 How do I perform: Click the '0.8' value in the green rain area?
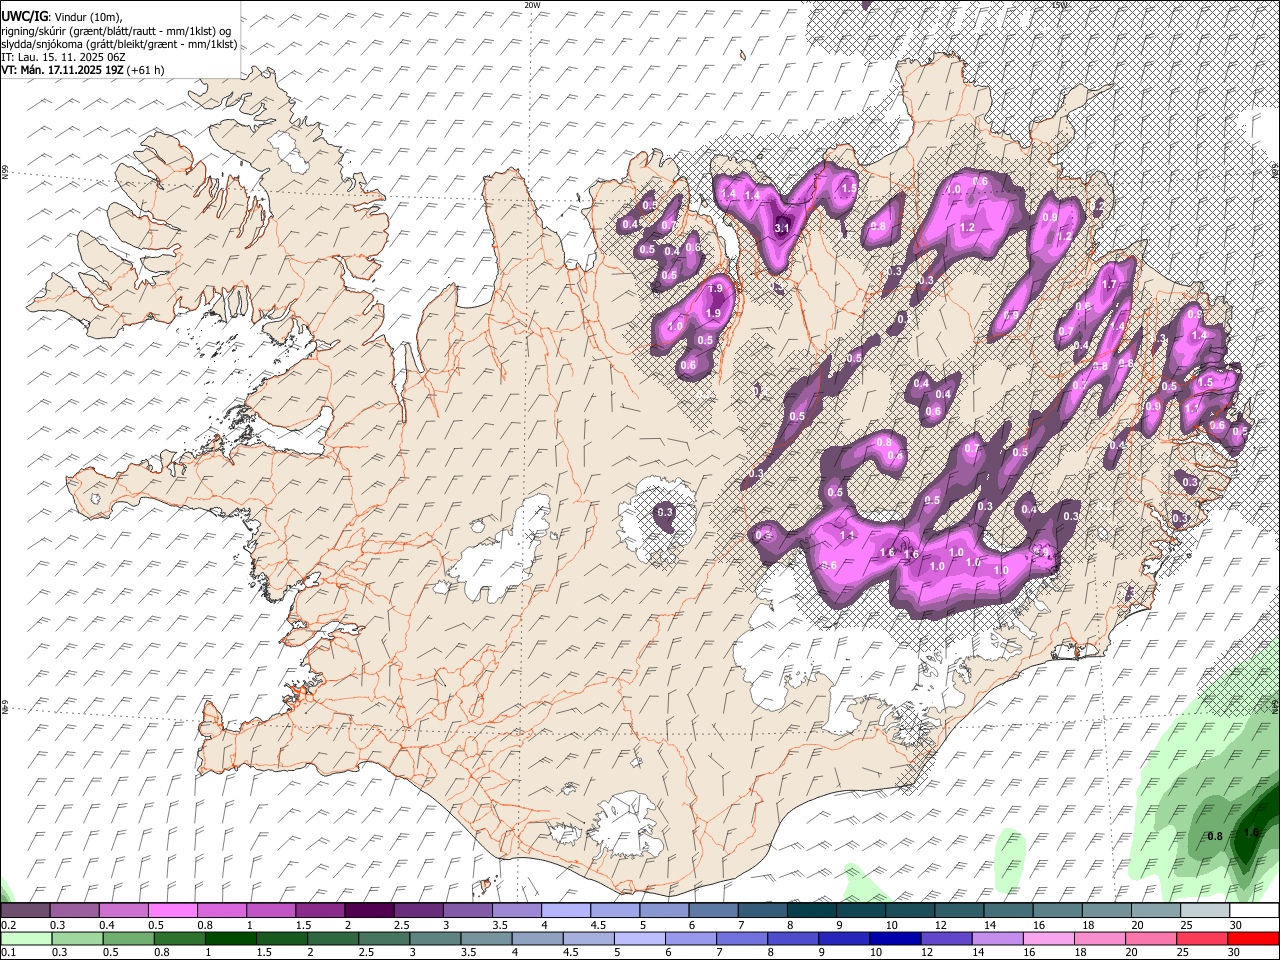[1215, 836]
